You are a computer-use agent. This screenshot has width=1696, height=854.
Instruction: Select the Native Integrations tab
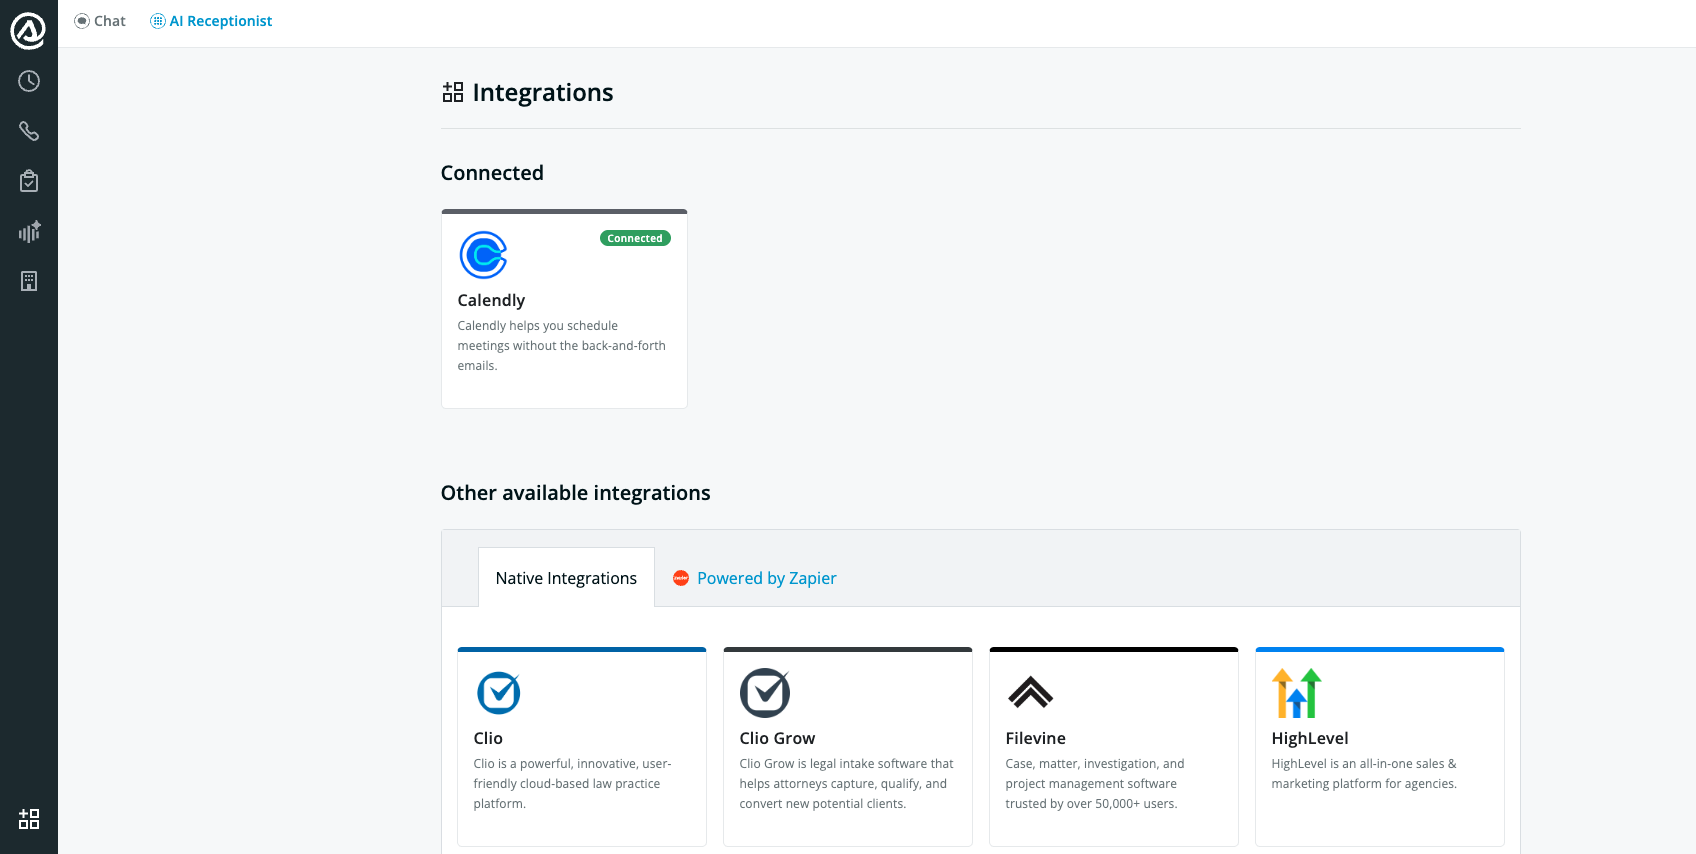(566, 577)
